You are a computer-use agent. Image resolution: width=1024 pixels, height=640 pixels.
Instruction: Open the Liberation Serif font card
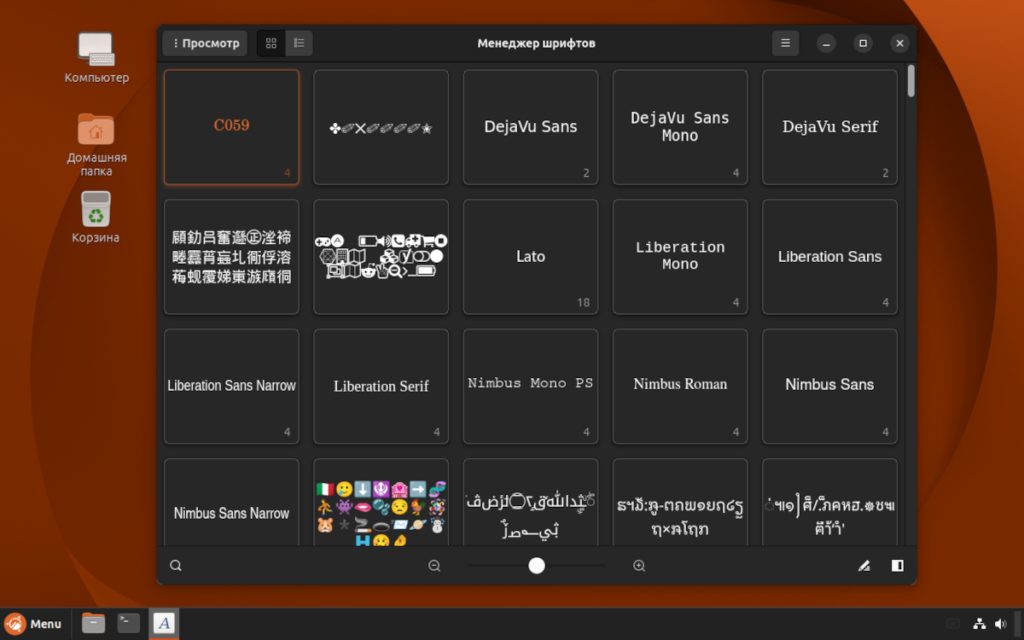coord(381,386)
